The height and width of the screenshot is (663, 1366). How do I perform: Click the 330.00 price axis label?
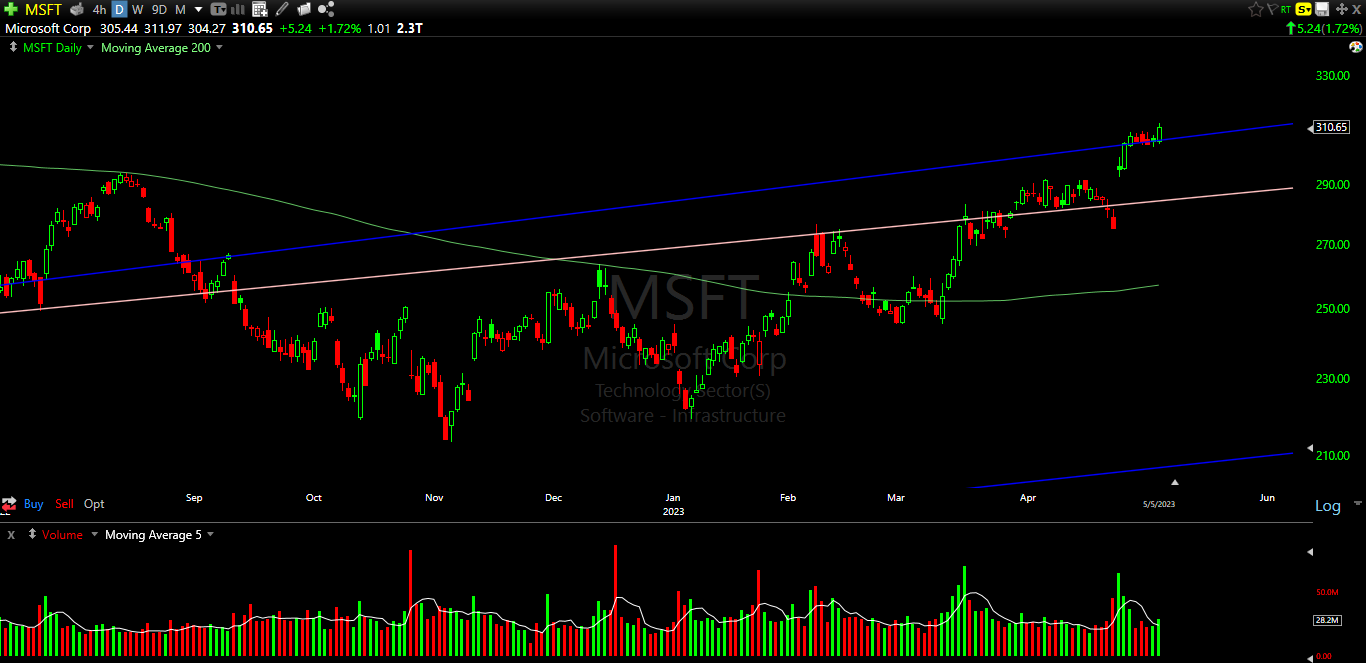pos(1333,76)
